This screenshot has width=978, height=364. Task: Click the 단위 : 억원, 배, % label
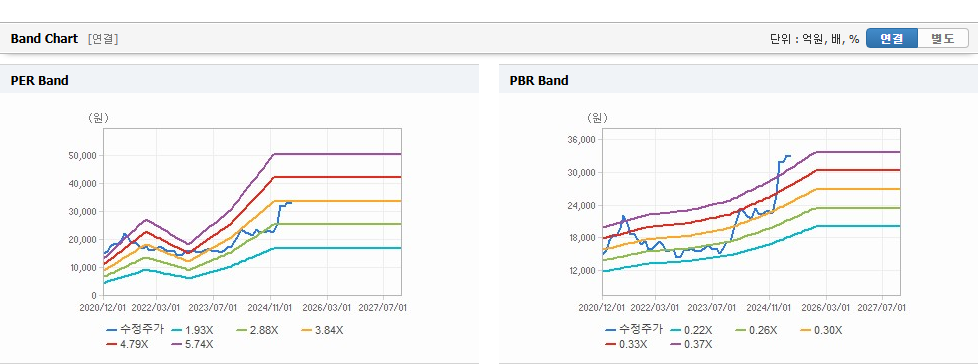click(x=815, y=39)
